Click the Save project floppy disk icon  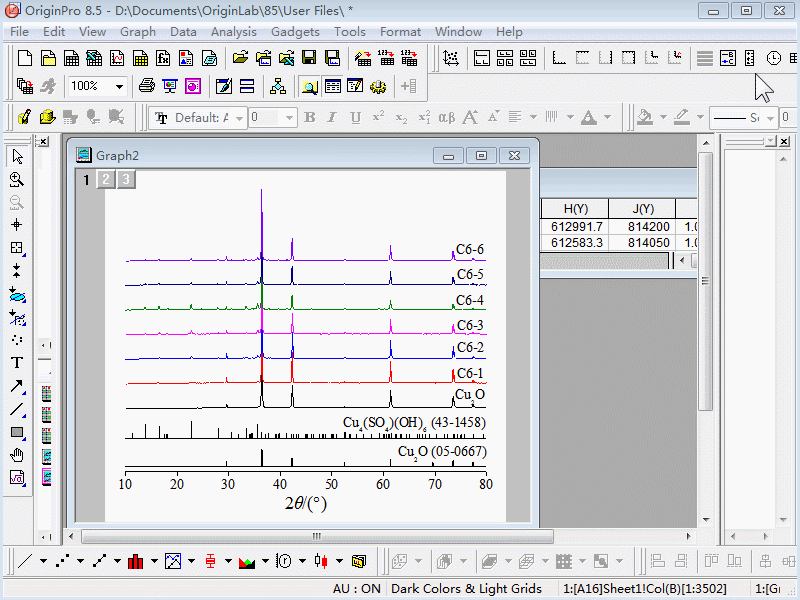click(309, 58)
